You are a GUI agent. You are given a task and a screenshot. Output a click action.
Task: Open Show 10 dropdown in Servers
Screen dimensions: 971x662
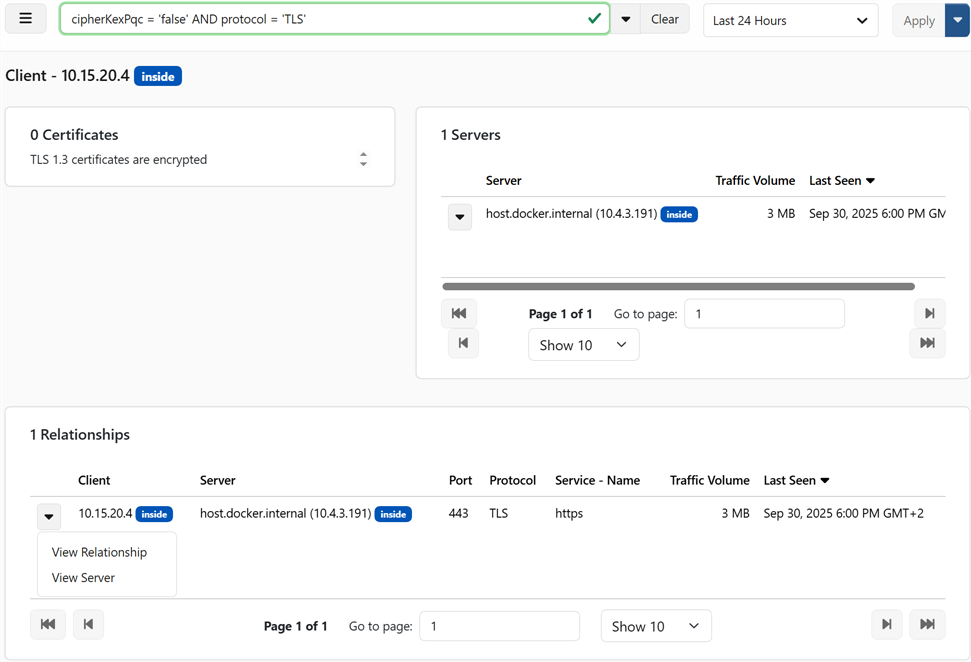[583, 345]
